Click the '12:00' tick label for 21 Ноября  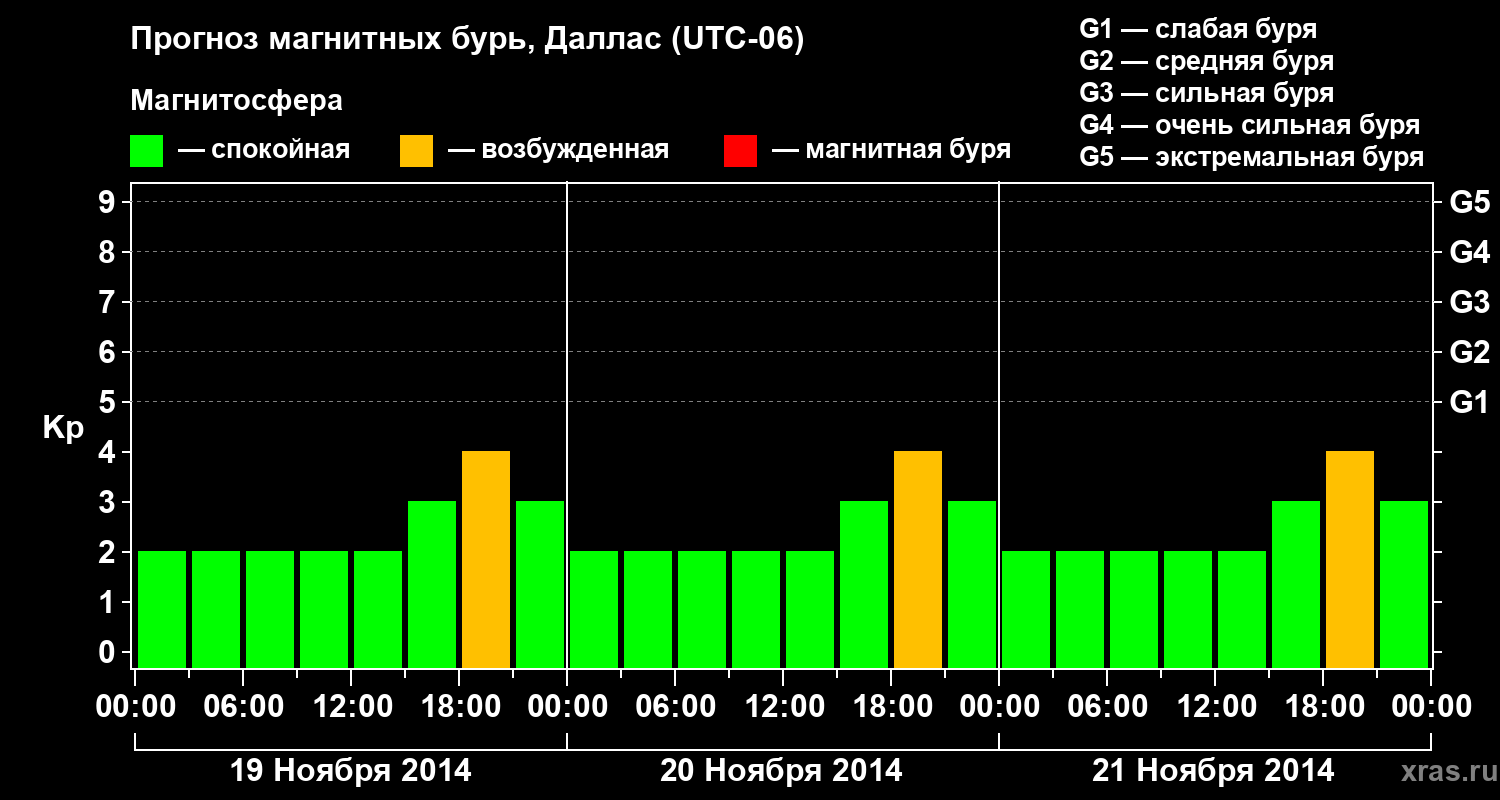(1216, 707)
